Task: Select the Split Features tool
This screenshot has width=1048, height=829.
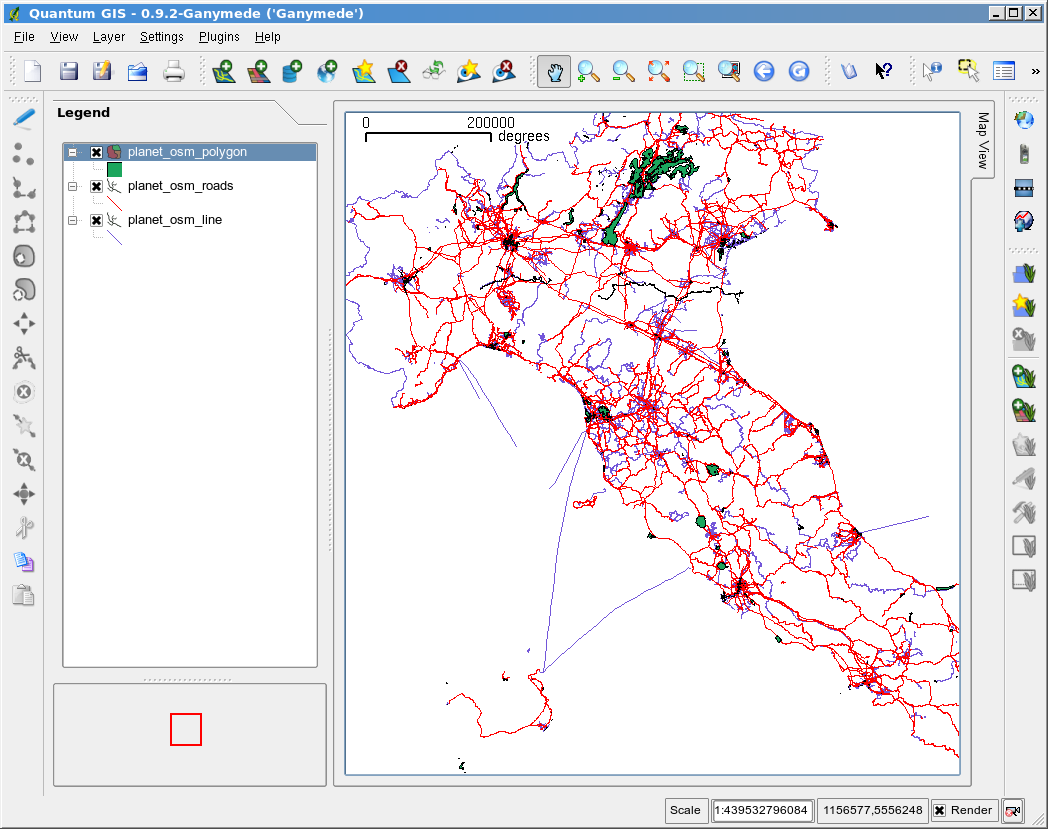Action: coord(24,358)
